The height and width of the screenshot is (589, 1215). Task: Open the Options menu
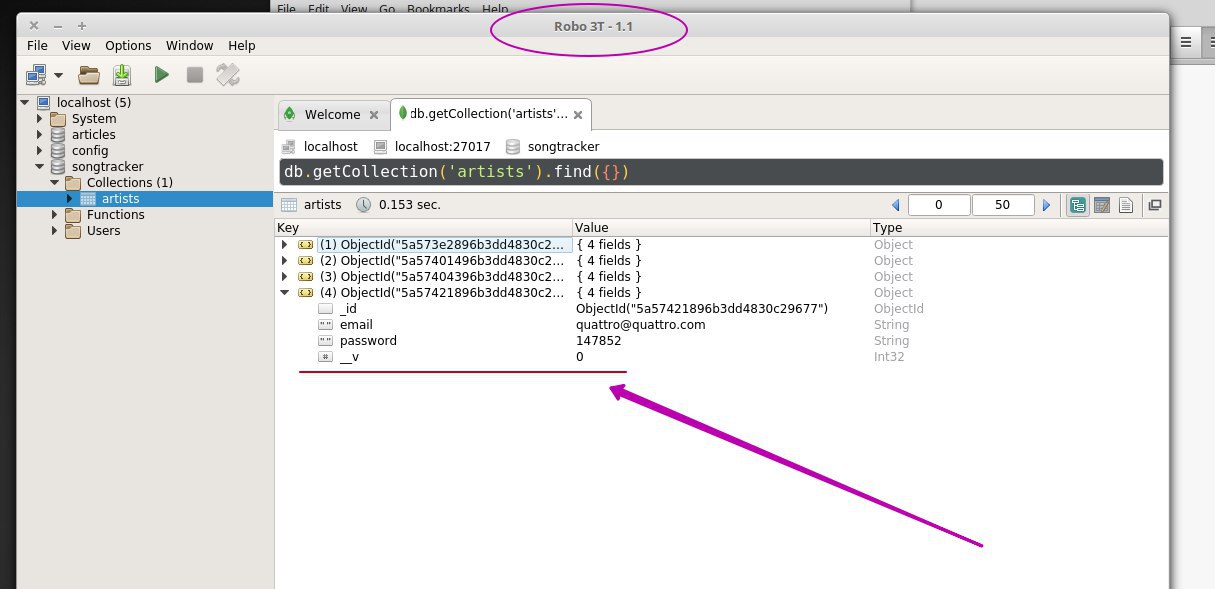click(x=128, y=45)
